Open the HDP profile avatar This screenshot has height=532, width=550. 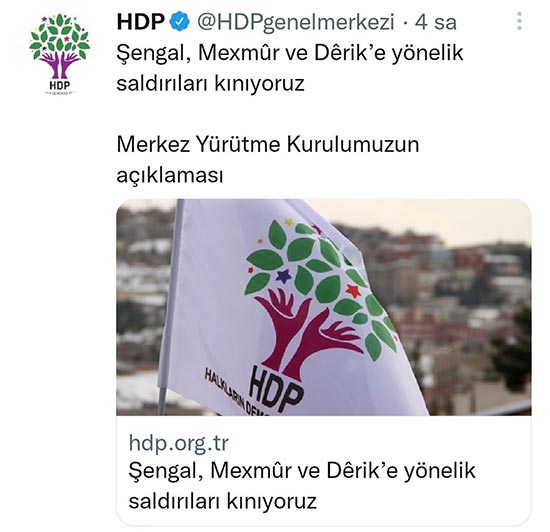60,54
